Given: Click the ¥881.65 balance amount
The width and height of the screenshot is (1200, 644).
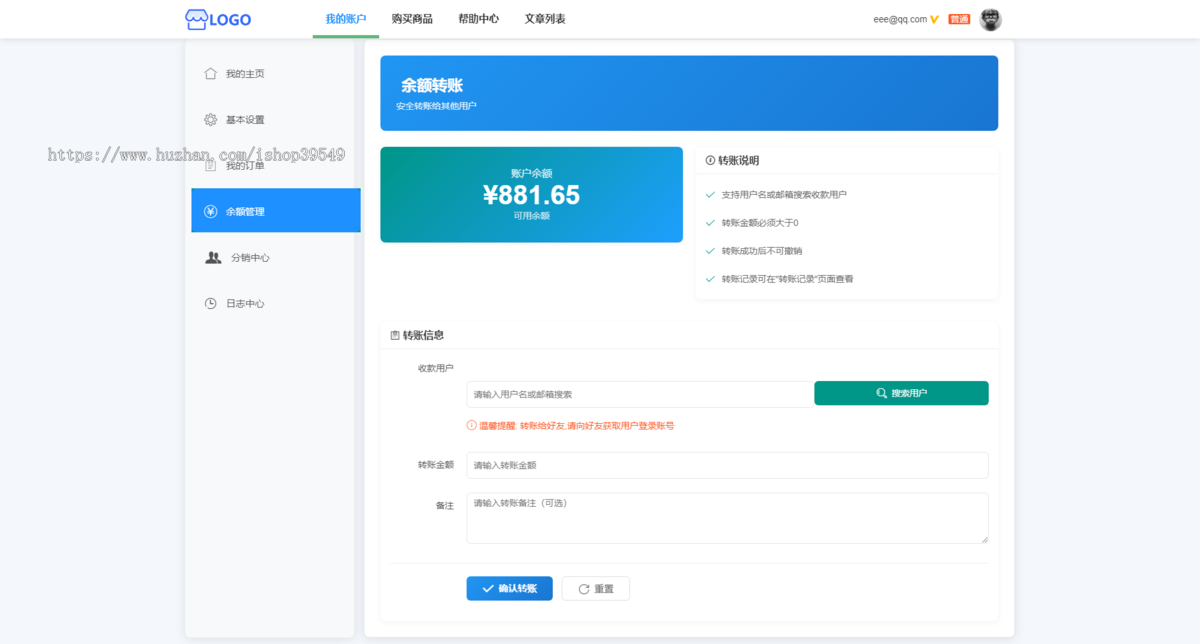Looking at the screenshot, I should (x=531, y=195).
